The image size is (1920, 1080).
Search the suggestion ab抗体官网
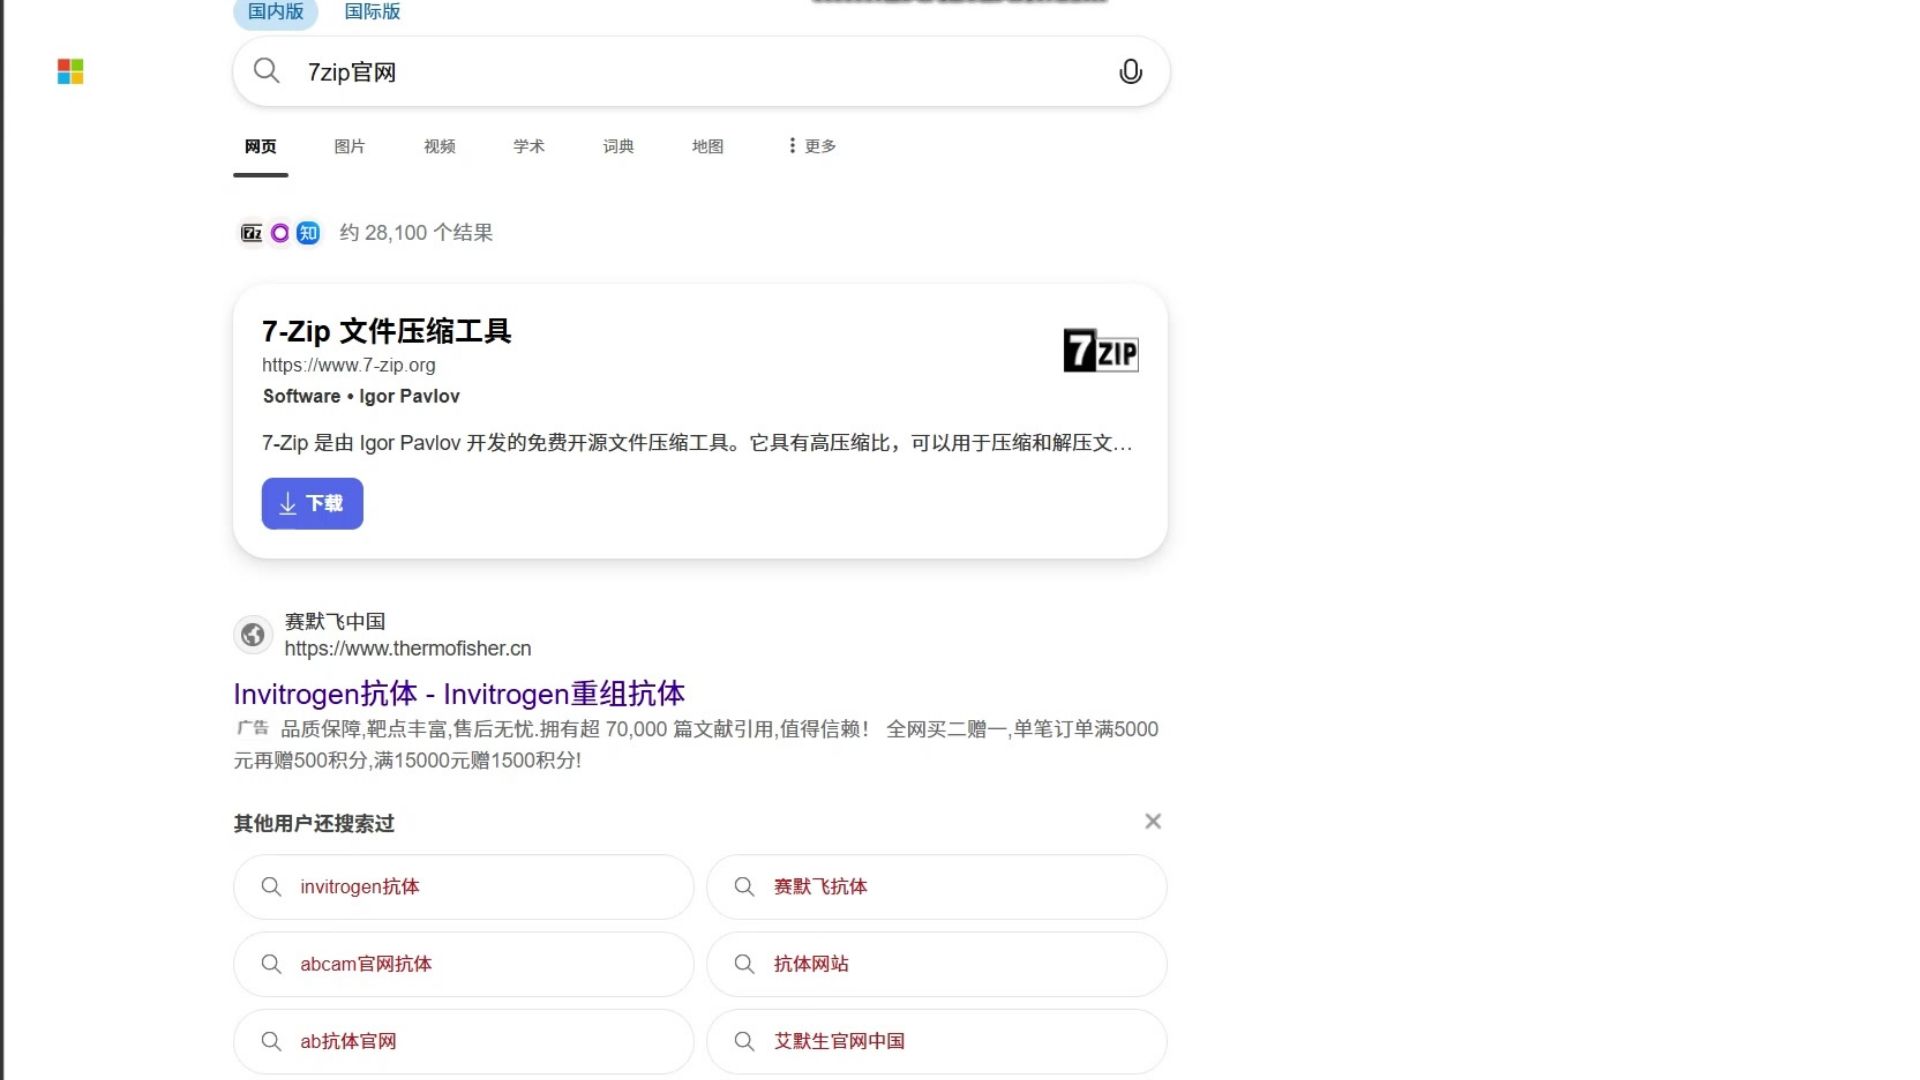tap(463, 1041)
